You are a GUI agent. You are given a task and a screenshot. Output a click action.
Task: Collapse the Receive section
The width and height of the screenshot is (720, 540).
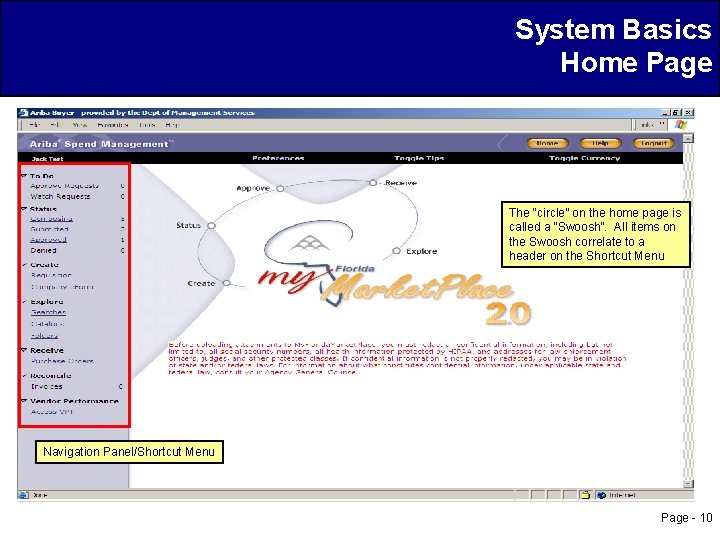[x=24, y=350]
